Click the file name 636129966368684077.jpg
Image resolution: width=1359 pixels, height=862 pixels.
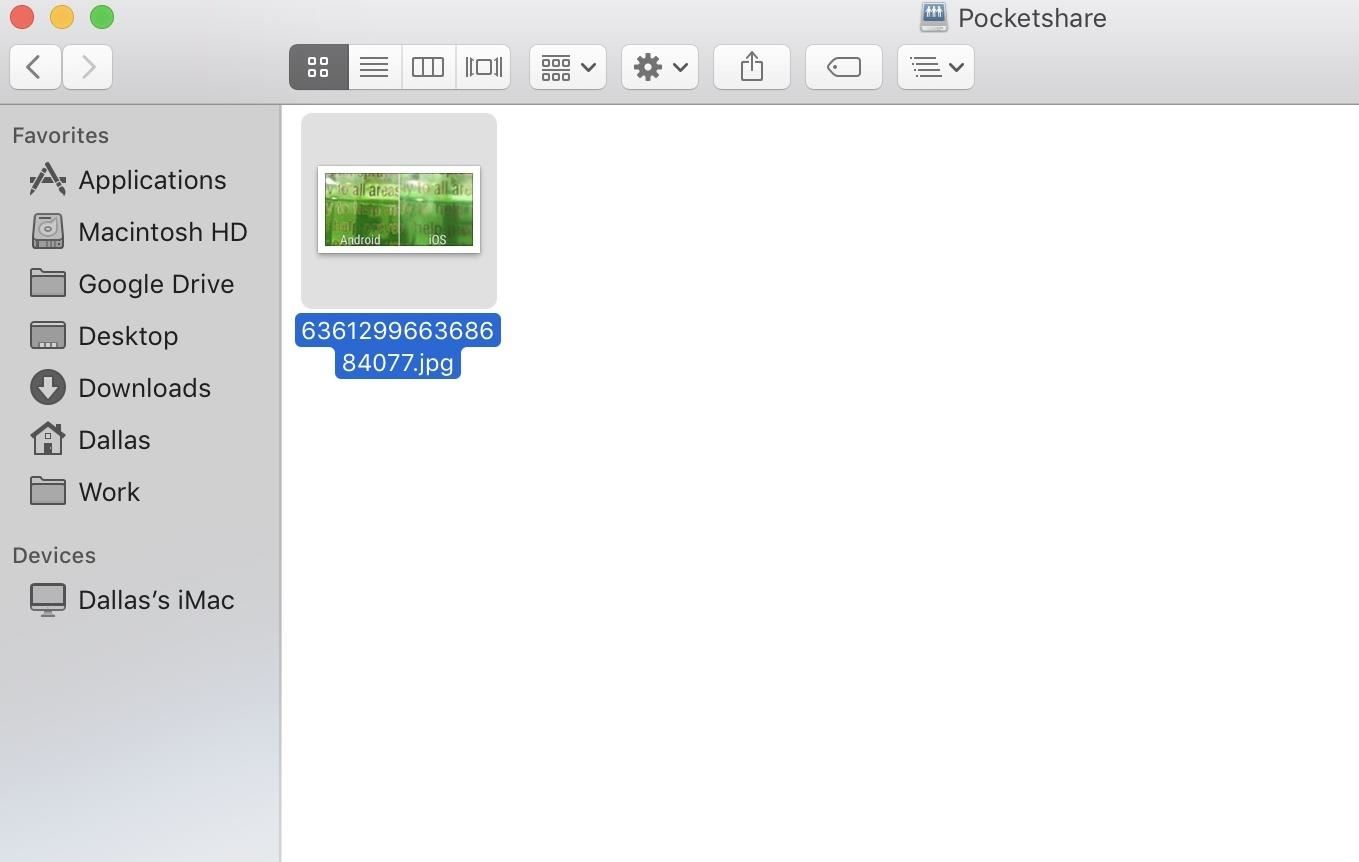coord(398,347)
